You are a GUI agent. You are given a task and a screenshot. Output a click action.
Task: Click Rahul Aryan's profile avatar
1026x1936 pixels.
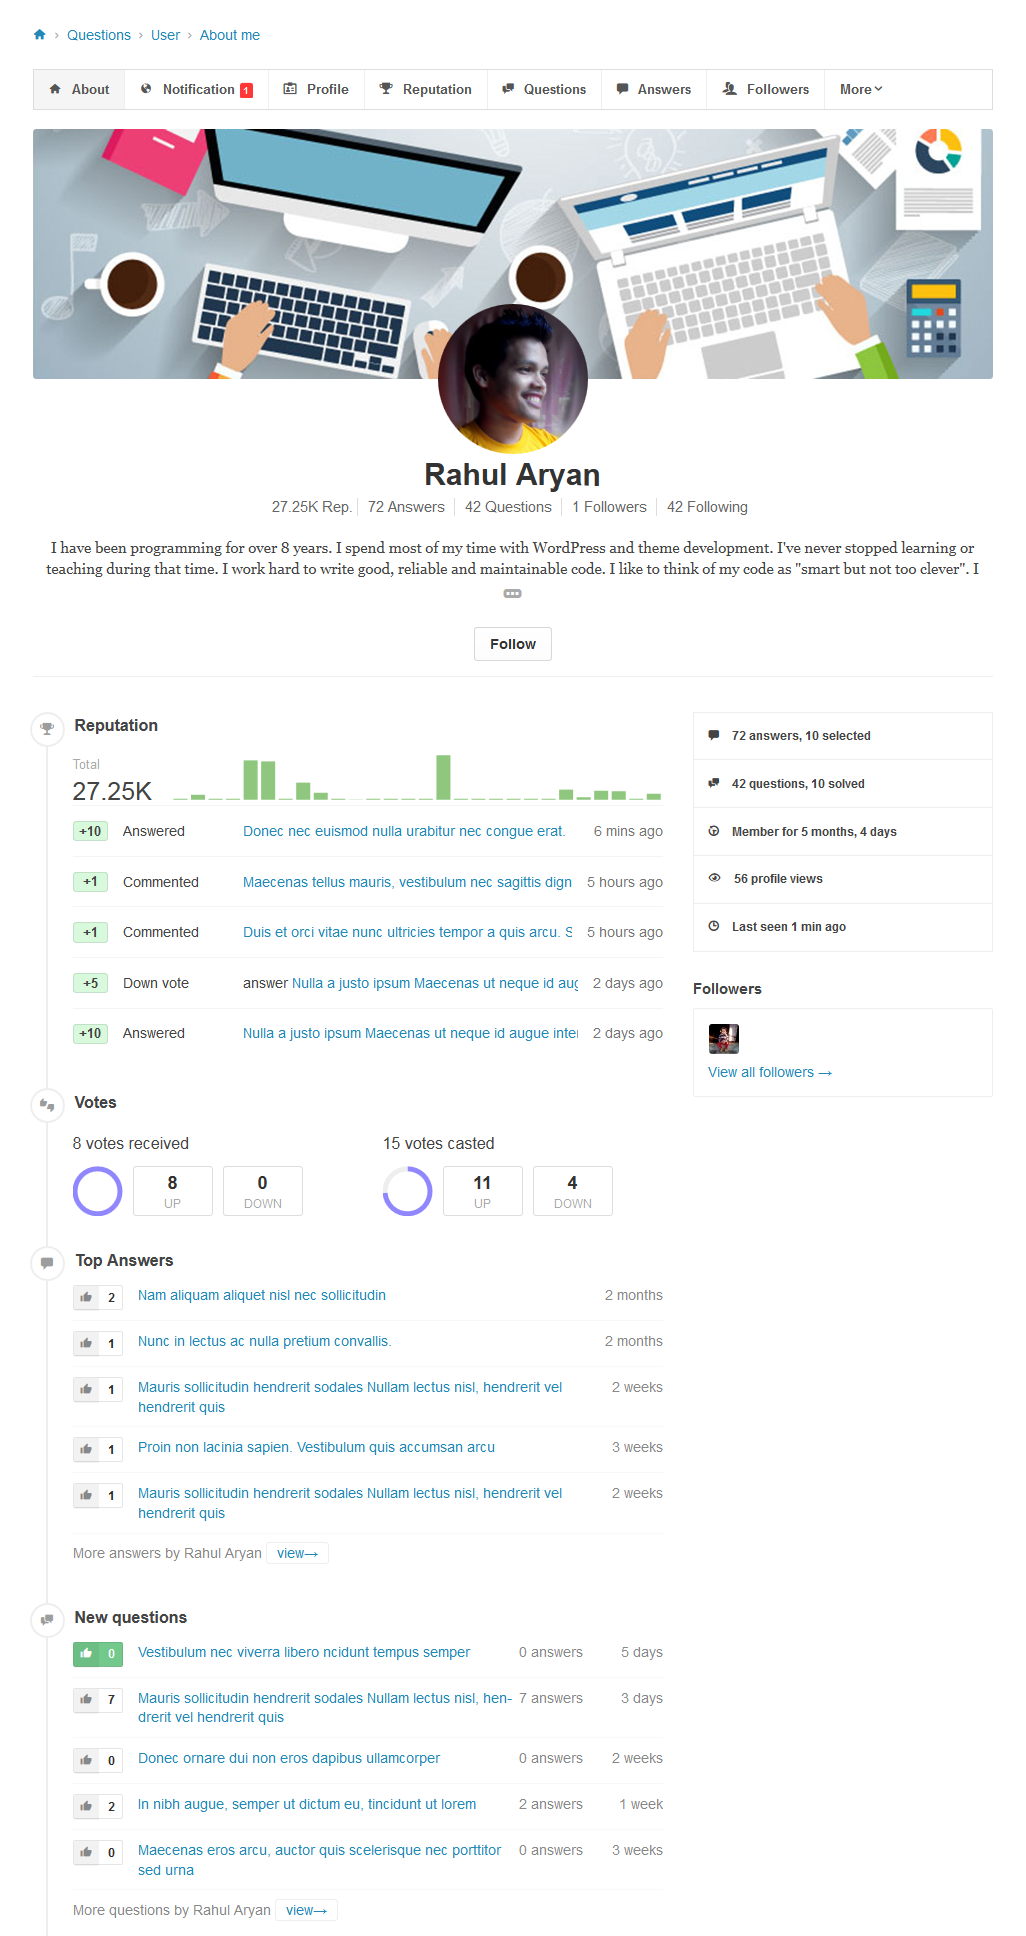pos(513,379)
